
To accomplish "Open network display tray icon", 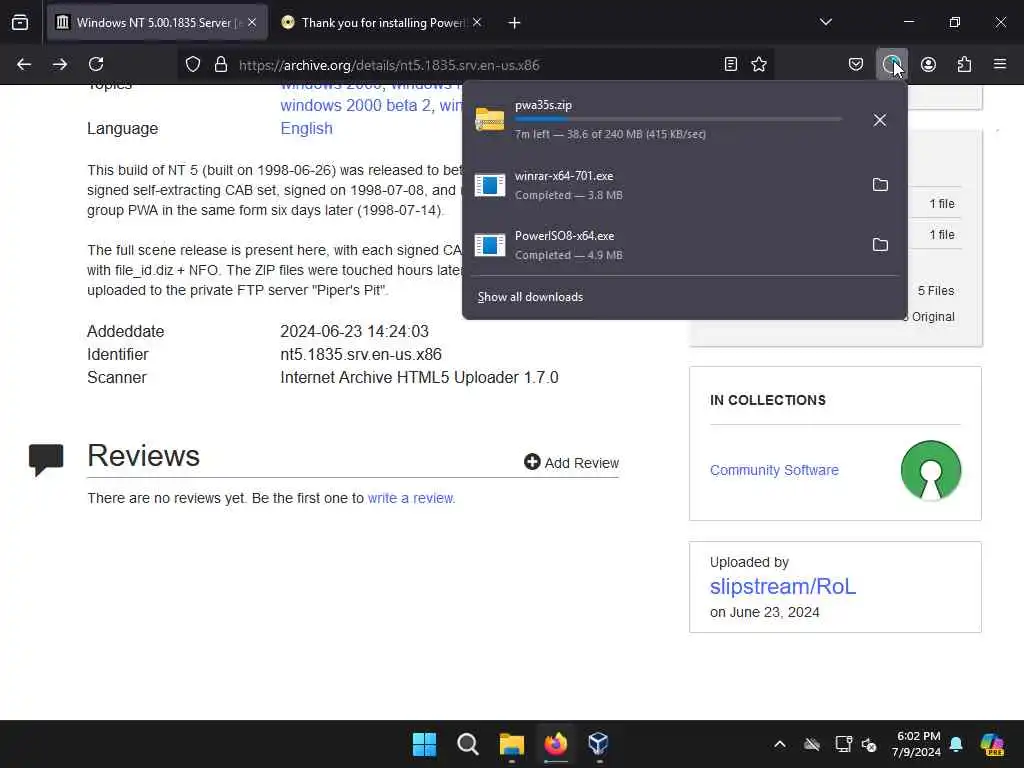I will (844, 744).
